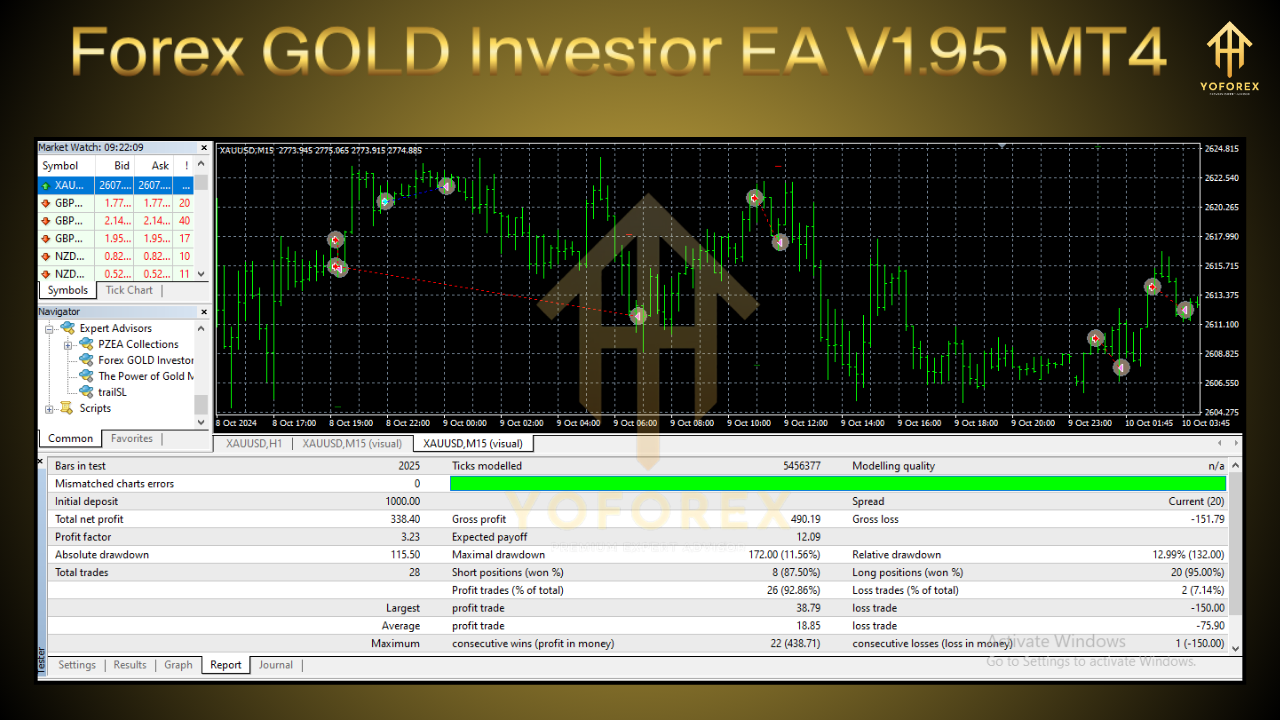Collapse the Expert Advisors tree node
The image size is (1280, 720).
[x=49, y=328]
